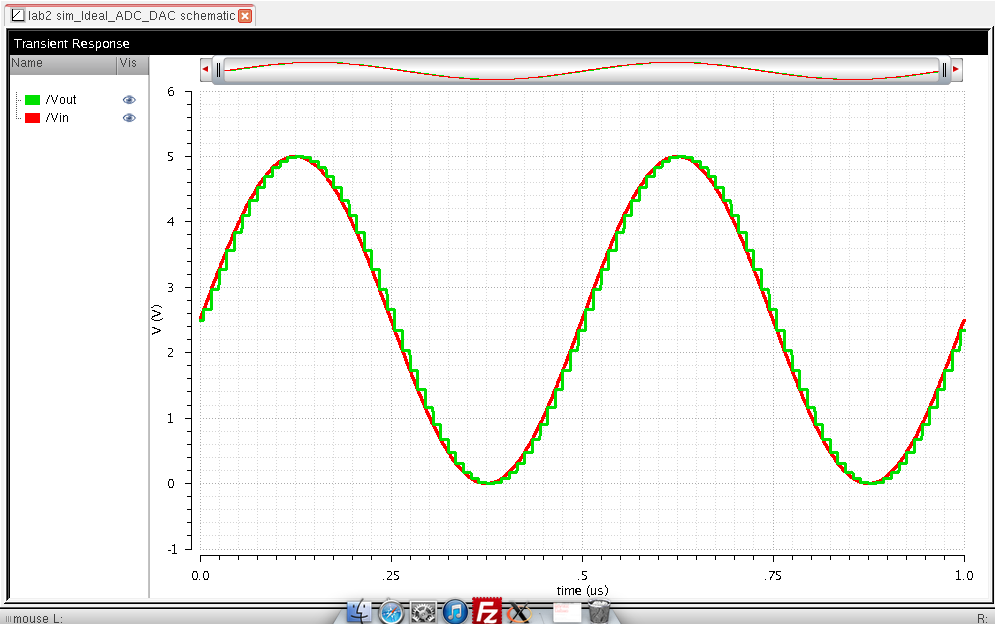The width and height of the screenshot is (995, 624).
Task: Hide the /Vout trace using eye icon
Action: (129, 100)
